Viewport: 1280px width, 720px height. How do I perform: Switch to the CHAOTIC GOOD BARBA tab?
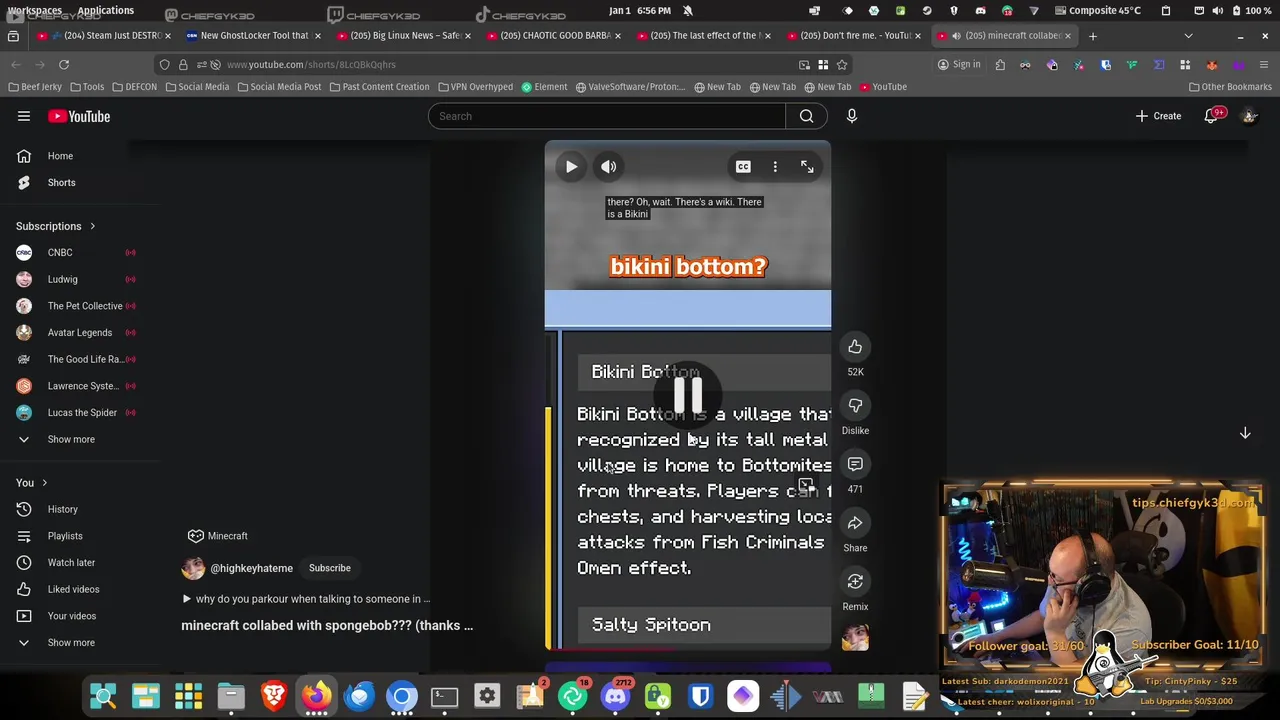point(555,36)
